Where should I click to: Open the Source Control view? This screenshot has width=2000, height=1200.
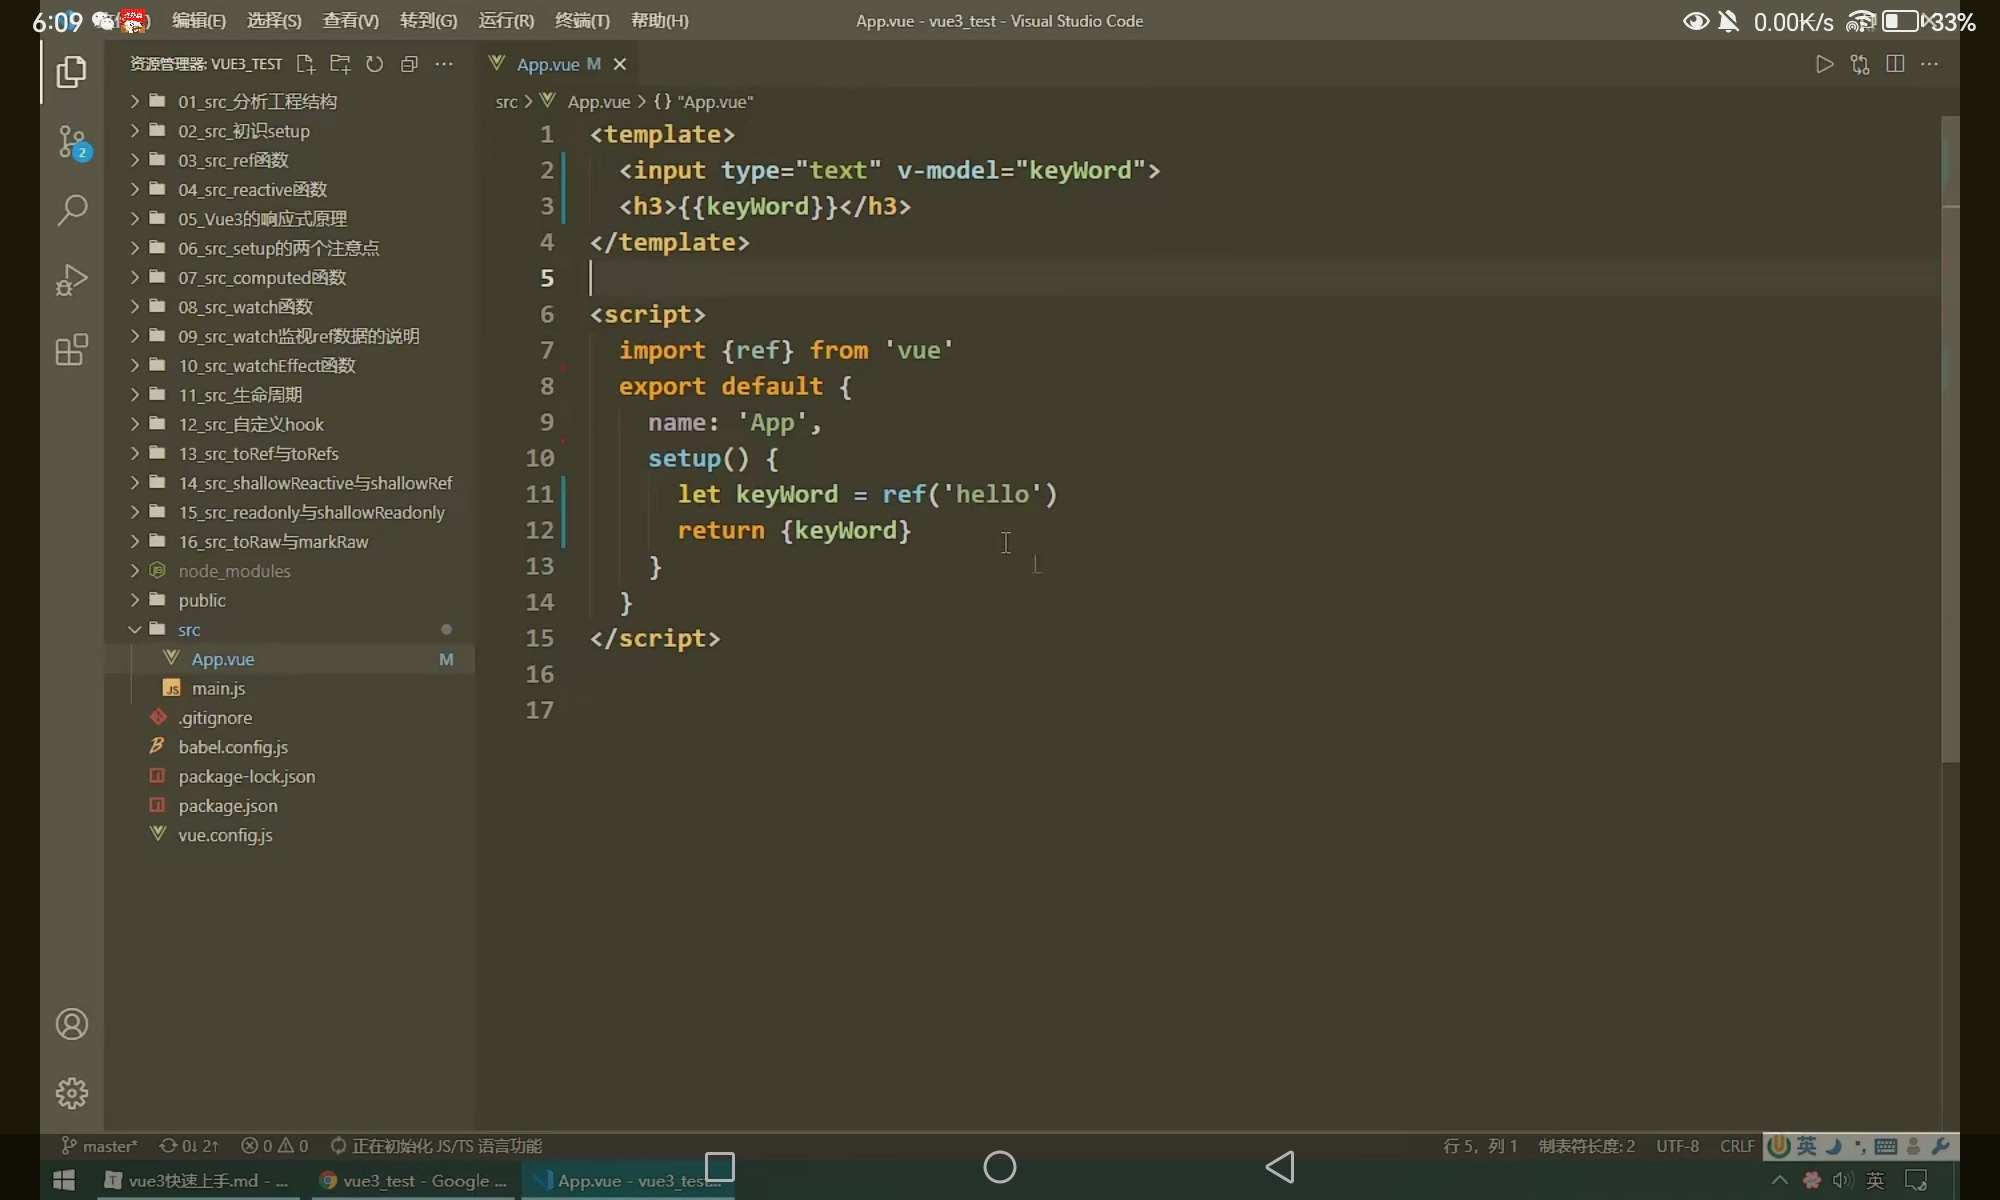tap(72, 141)
